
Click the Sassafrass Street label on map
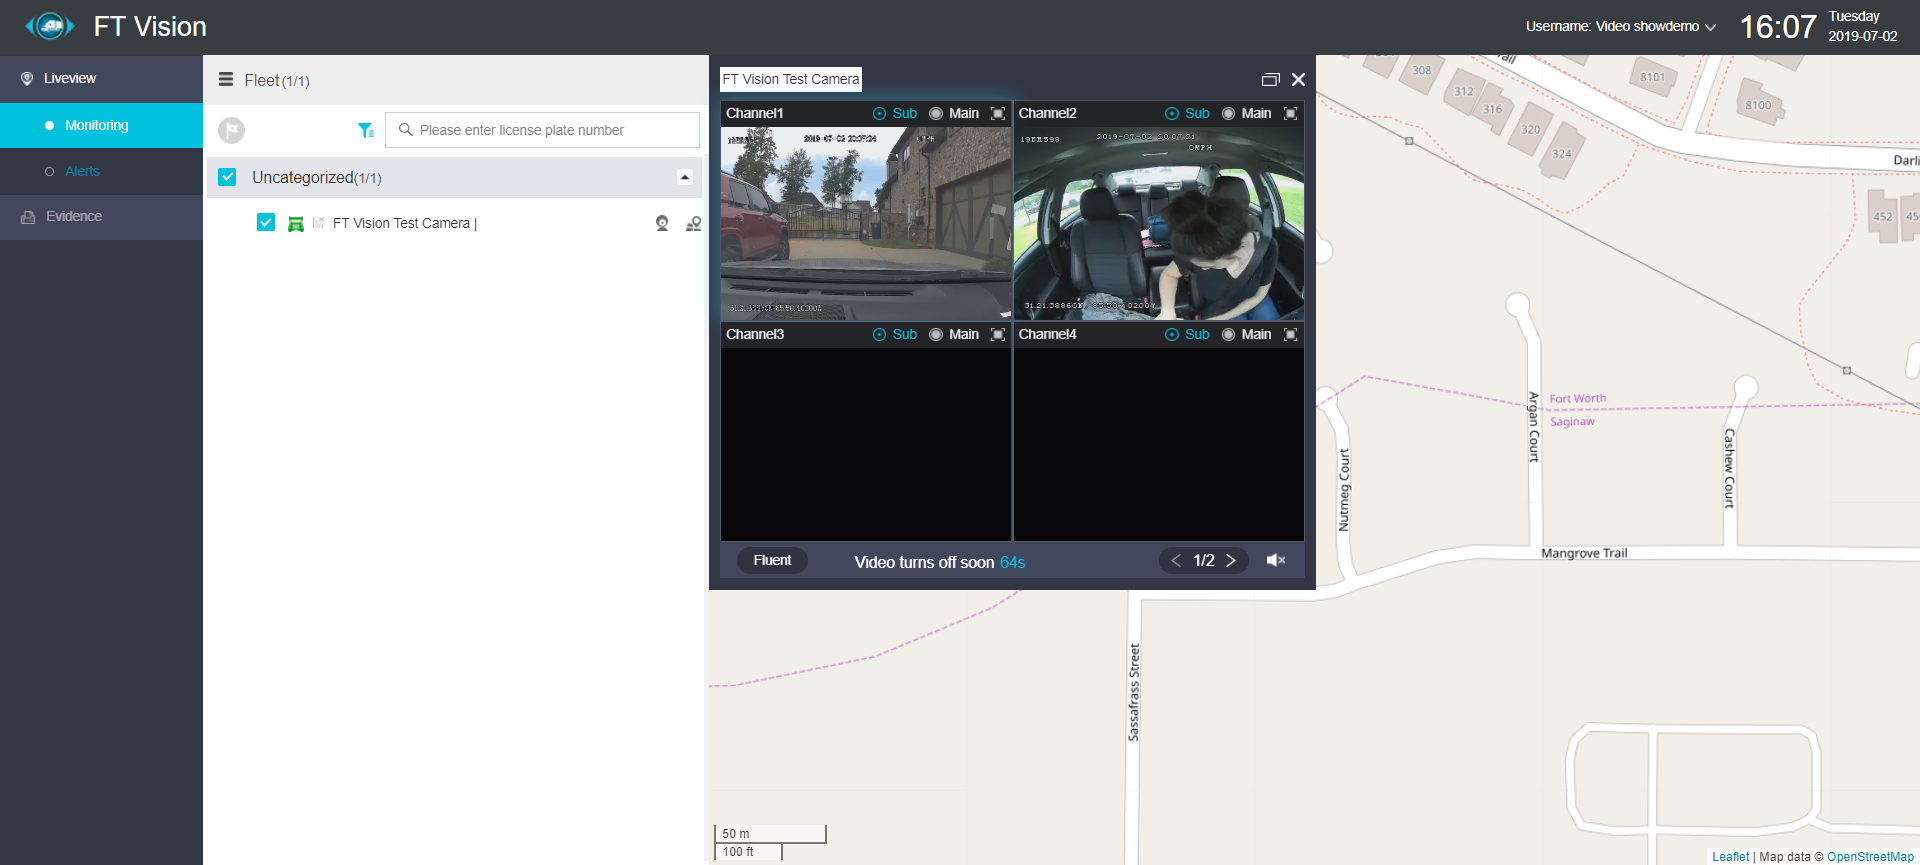click(1134, 692)
